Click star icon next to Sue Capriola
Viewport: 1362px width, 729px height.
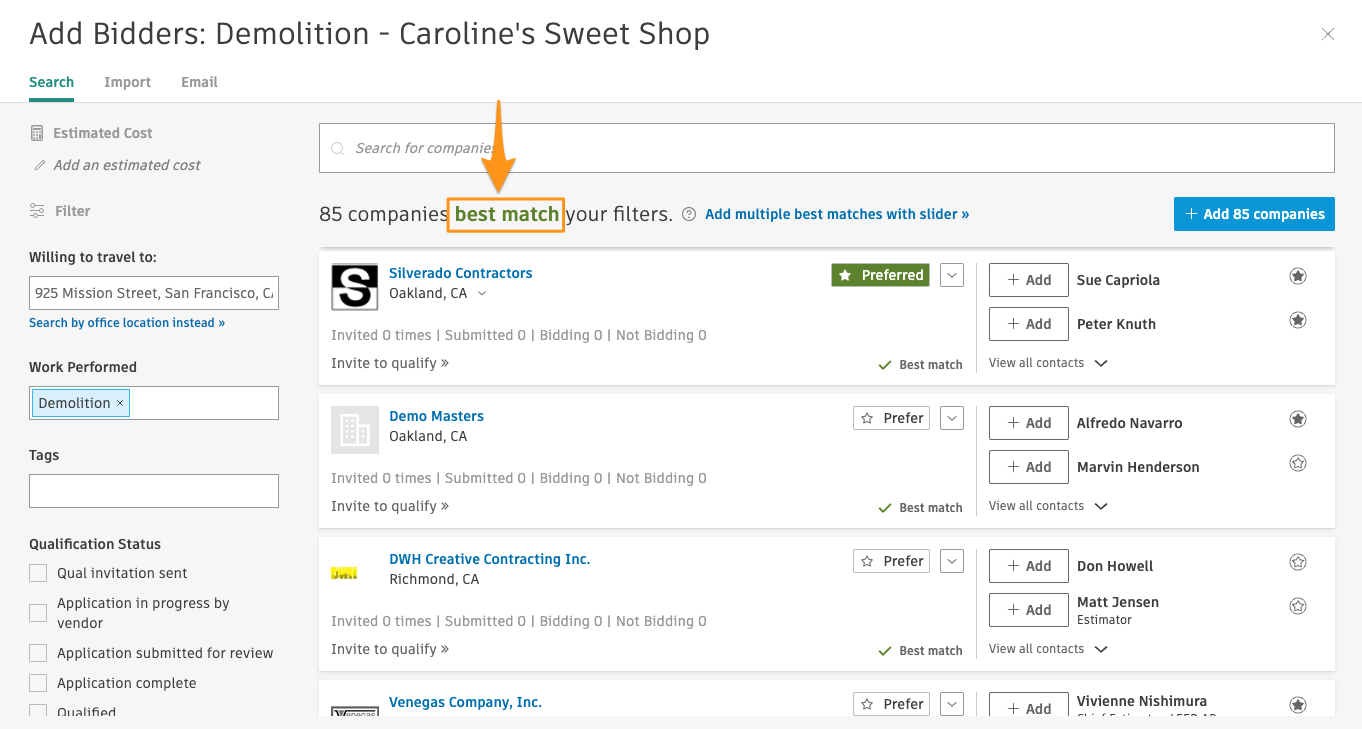[1297, 276]
